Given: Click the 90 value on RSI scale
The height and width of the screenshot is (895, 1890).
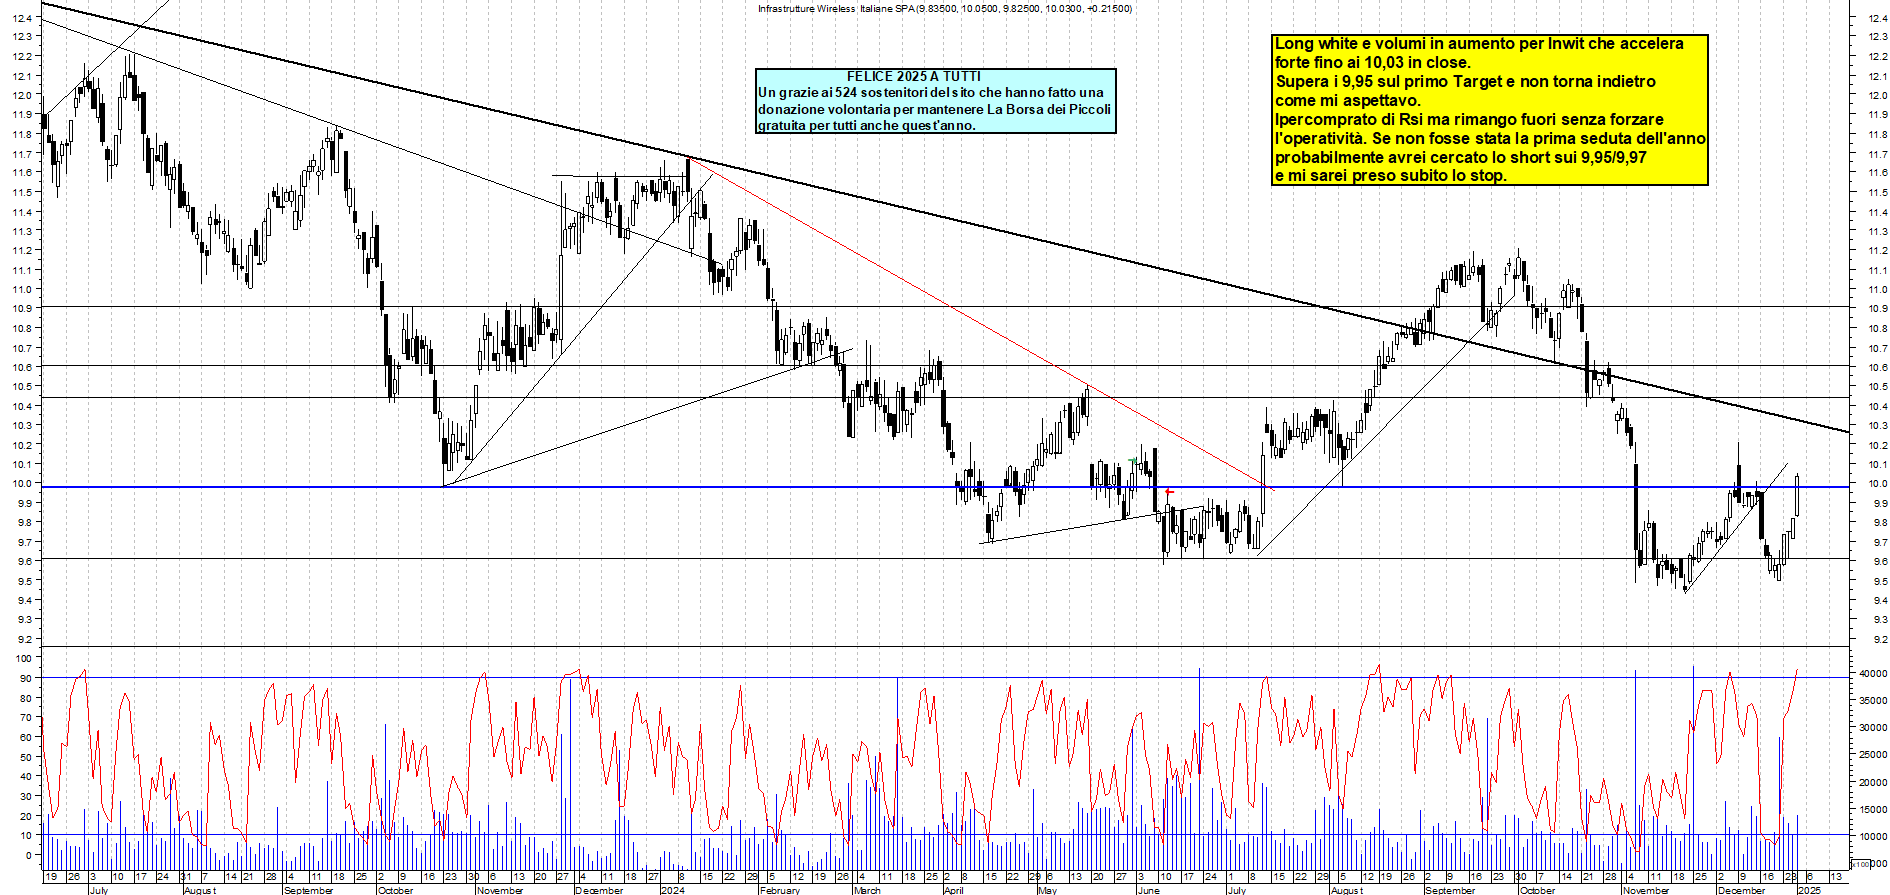Looking at the screenshot, I should [x=26, y=678].
